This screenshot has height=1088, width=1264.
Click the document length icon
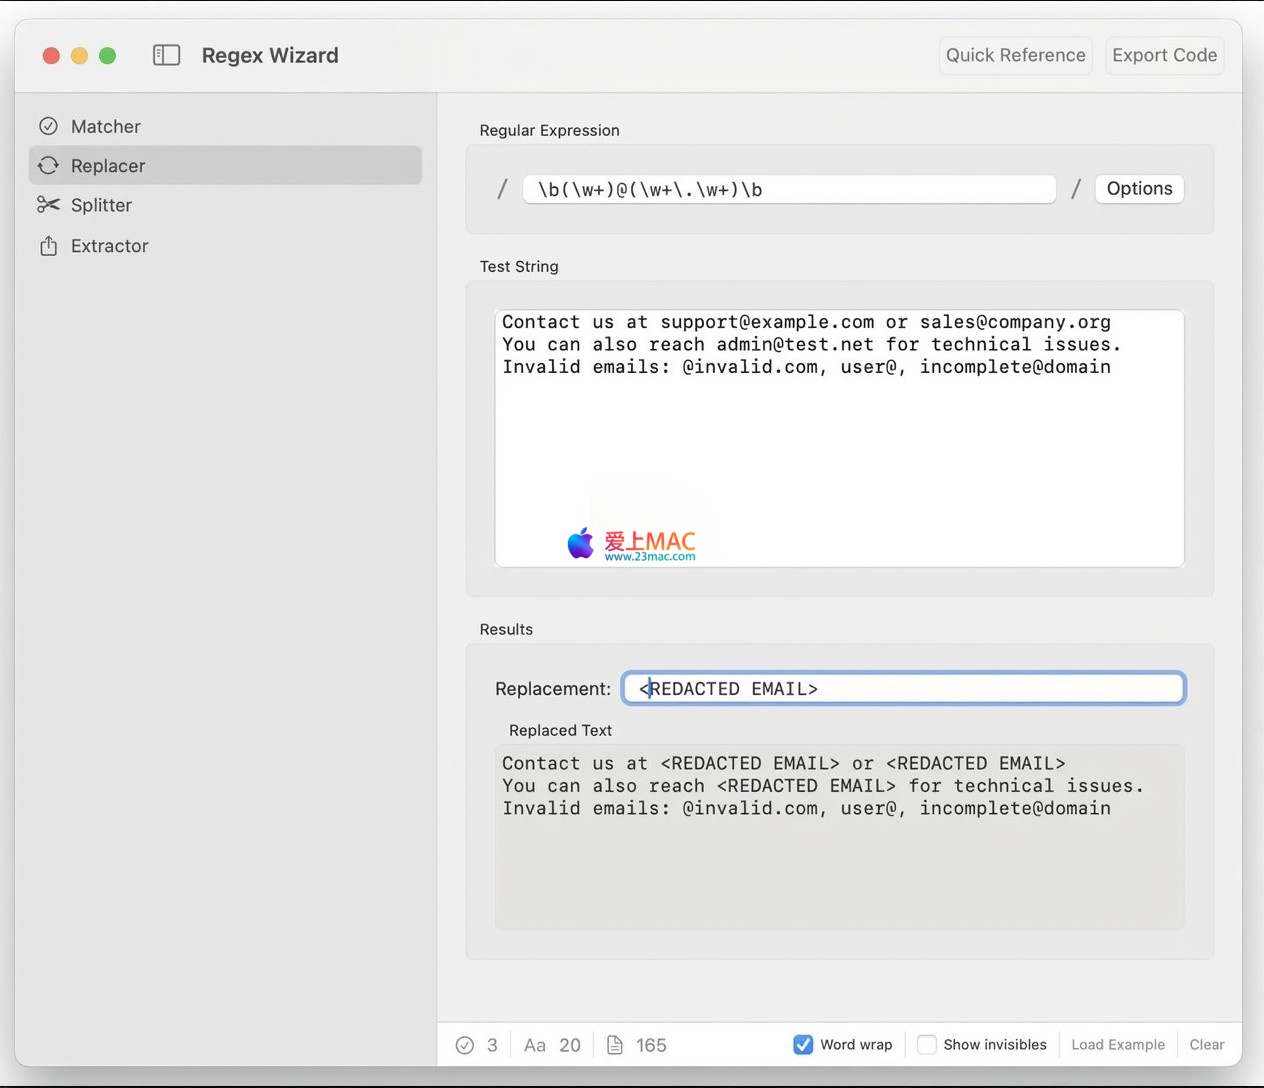(x=615, y=1045)
